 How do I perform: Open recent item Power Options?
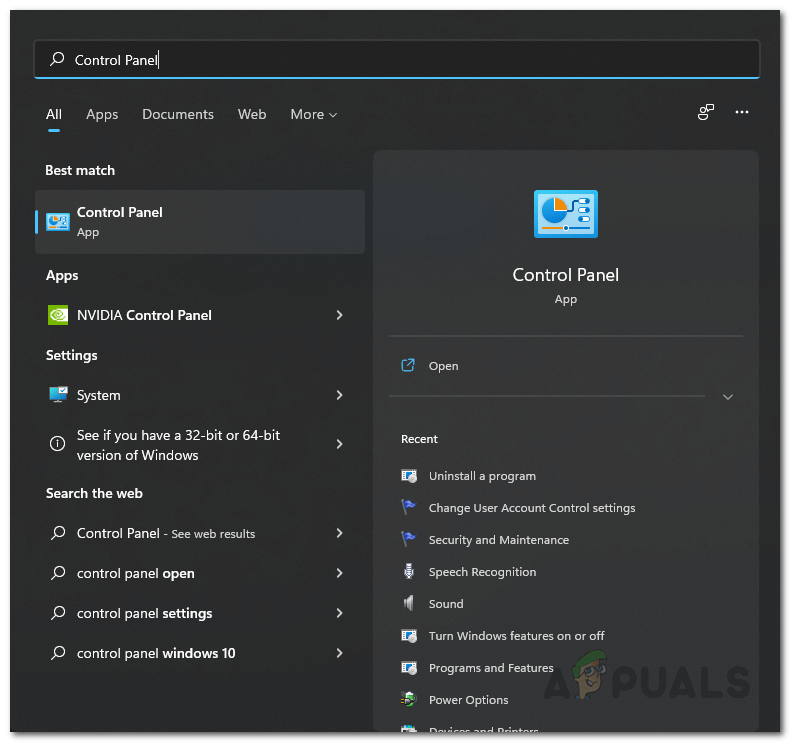pyautogui.click(x=469, y=700)
